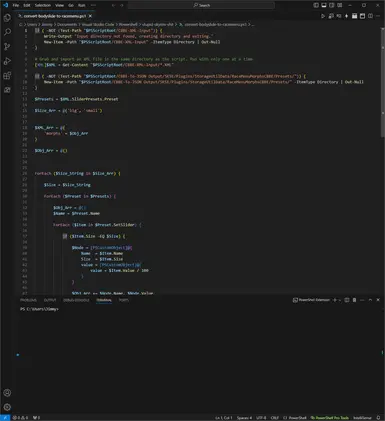385x421 pixels.
Task: Open the Edit menu
Action: pyautogui.click(x=27, y=5)
